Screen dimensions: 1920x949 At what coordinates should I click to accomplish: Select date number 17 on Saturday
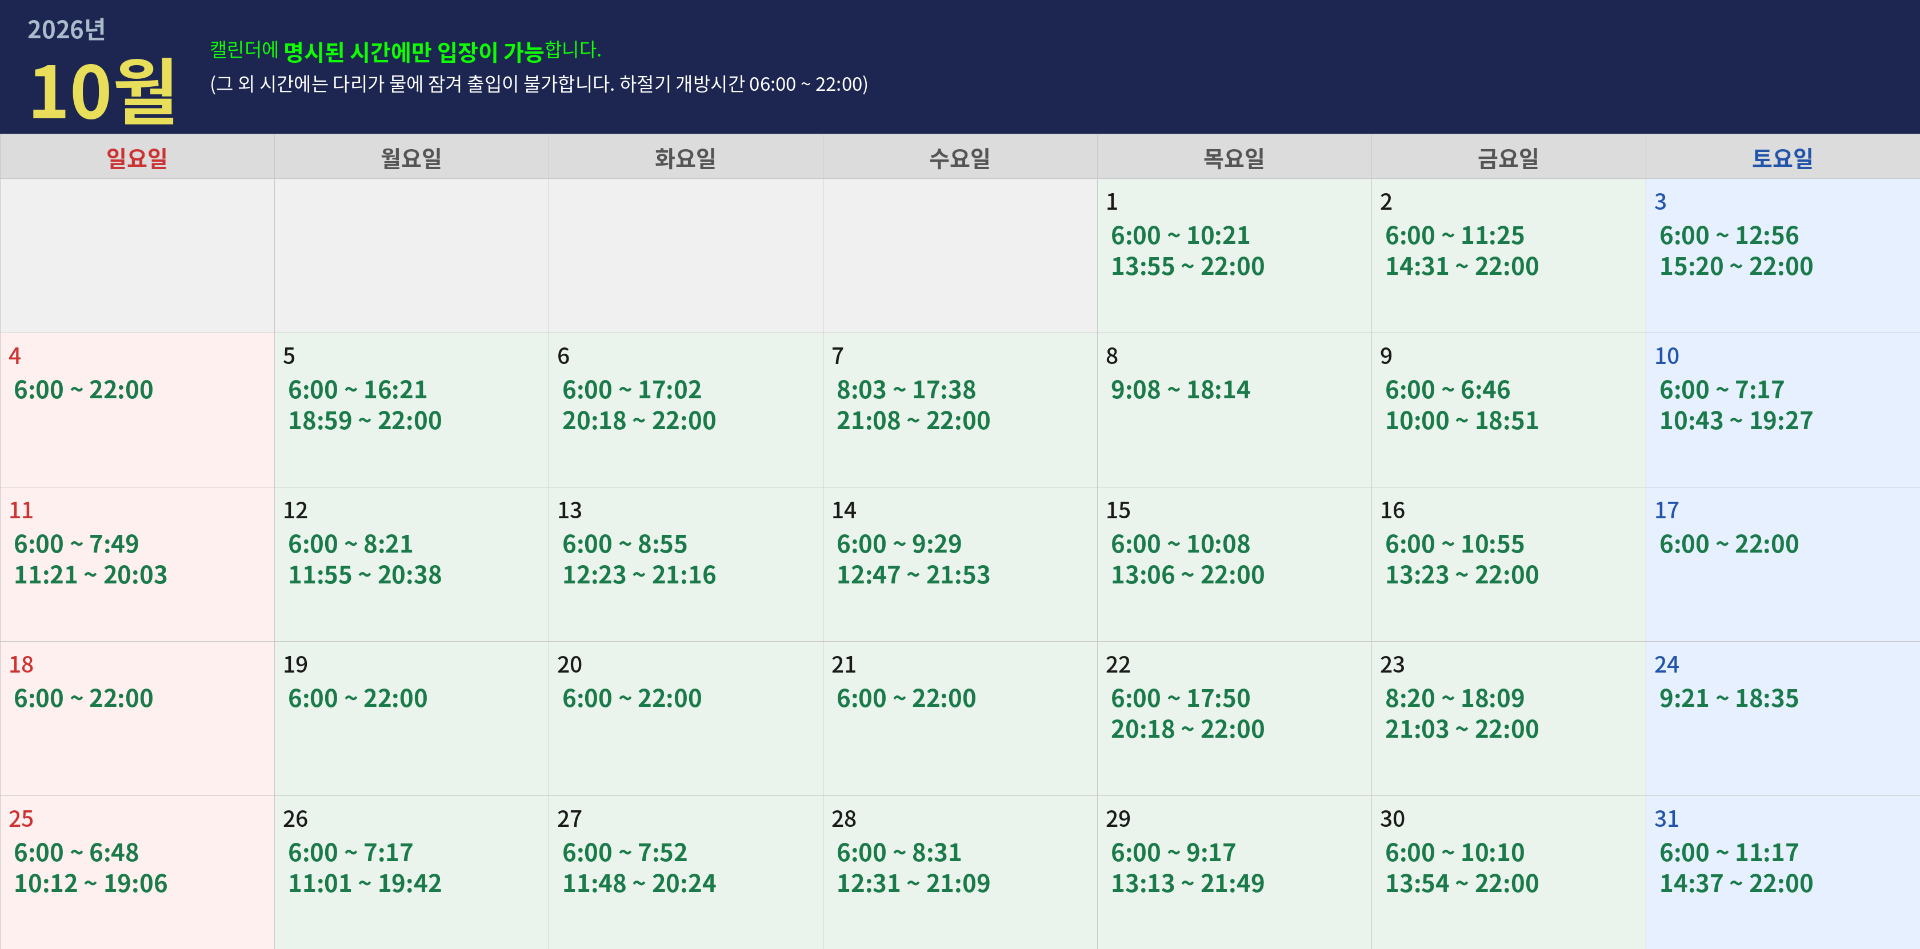coord(1667,510)
